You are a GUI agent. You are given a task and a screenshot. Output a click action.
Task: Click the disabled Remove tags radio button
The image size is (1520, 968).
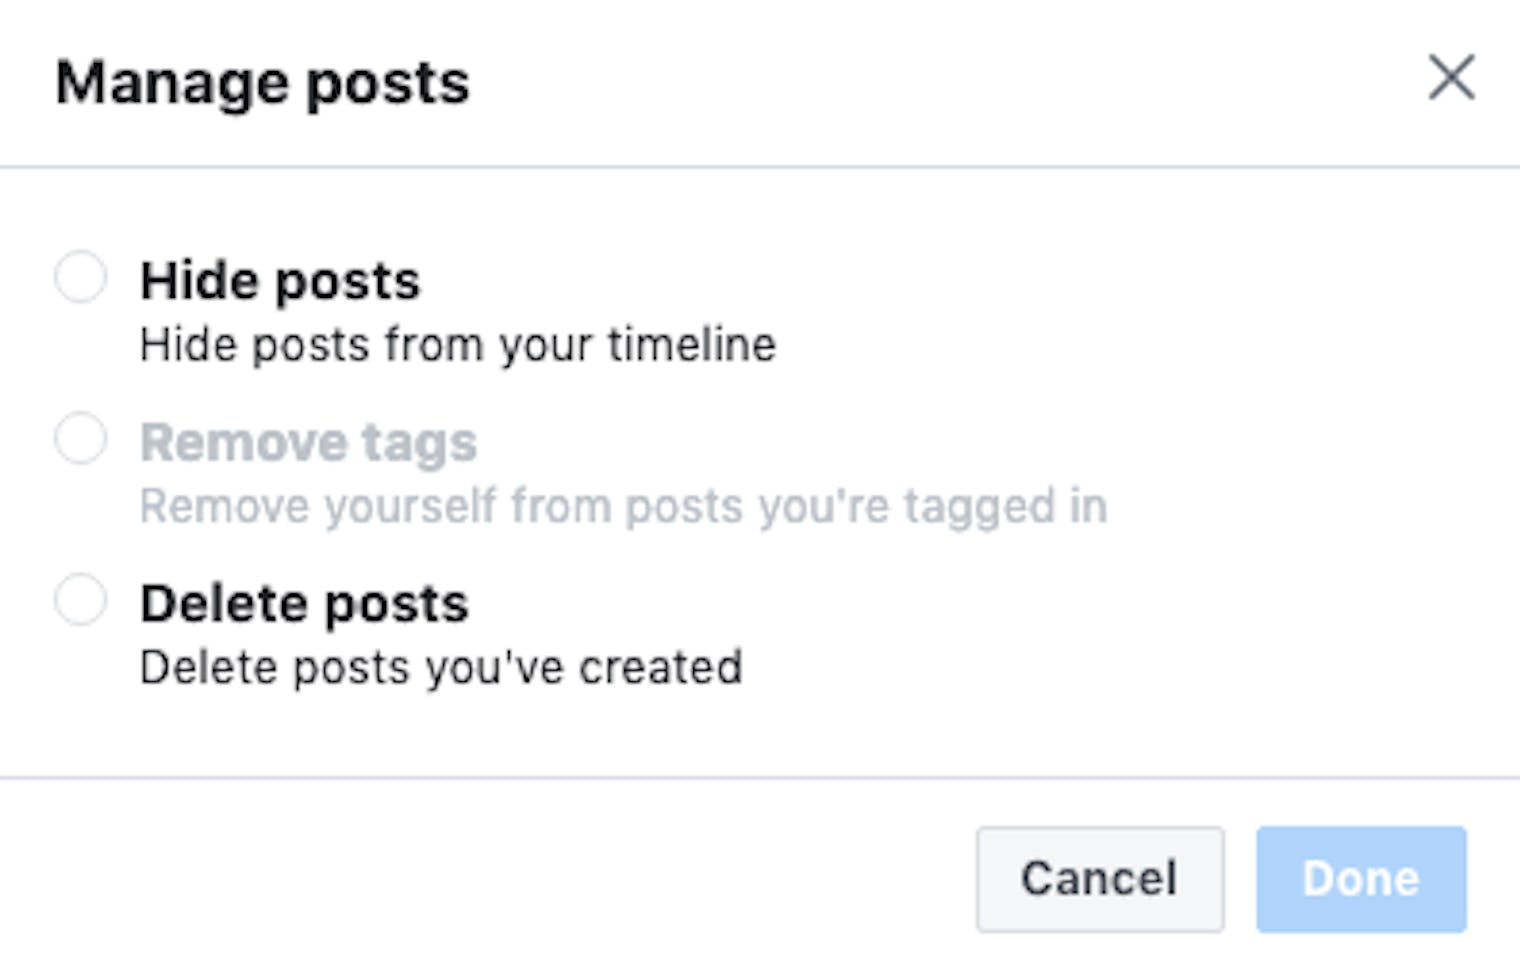pos(80,438)
